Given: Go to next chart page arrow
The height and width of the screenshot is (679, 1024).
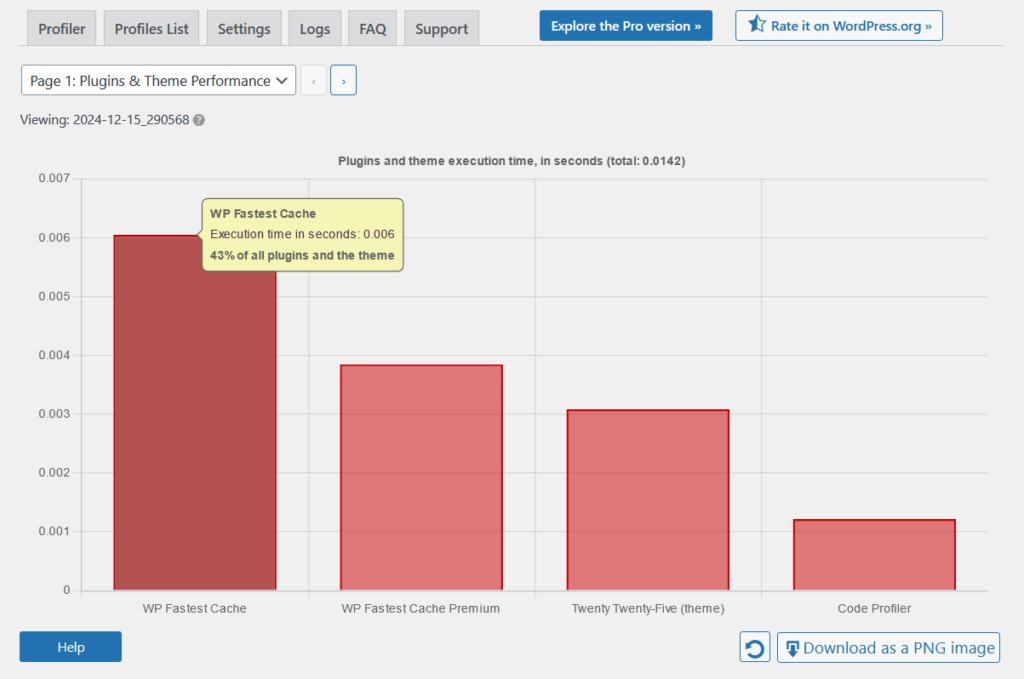Looking at the screenshot, I should click(x=344, y=80).
